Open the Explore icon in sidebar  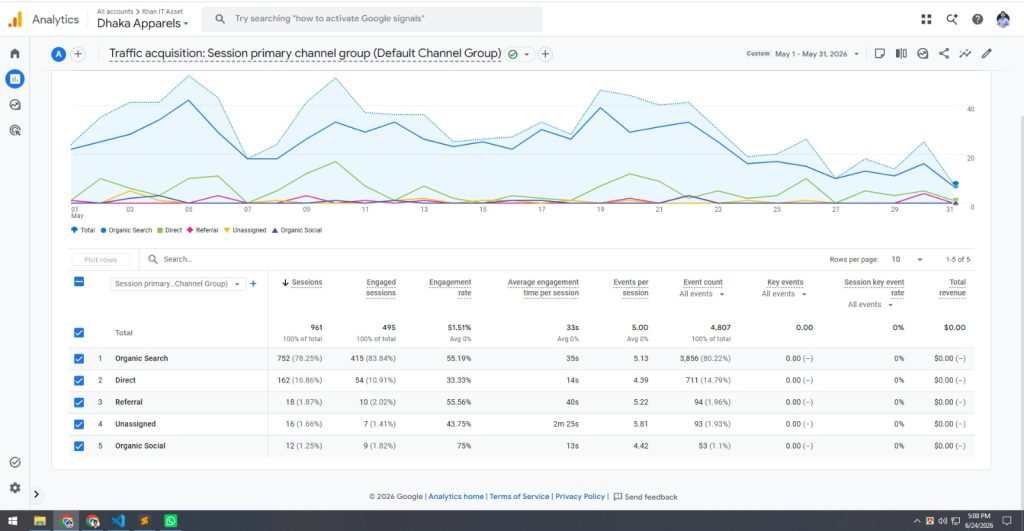click(x=14, y=105)
